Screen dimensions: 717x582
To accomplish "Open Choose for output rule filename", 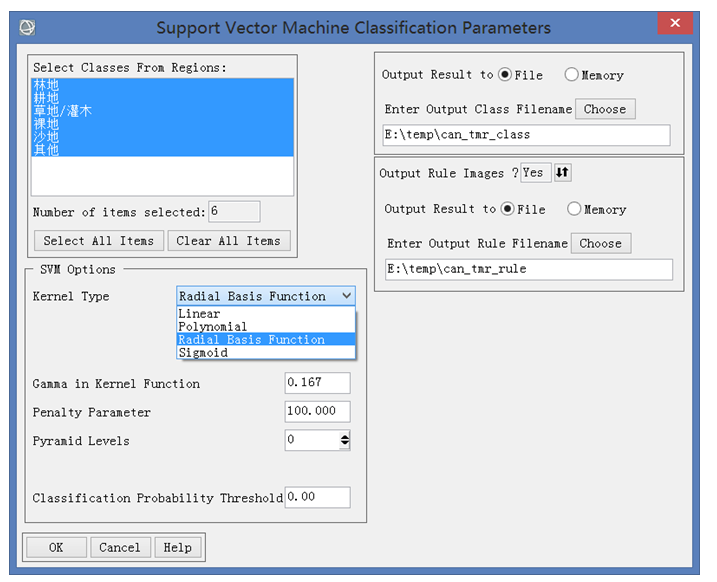I will pyautogui.click(x=601, y=243).
